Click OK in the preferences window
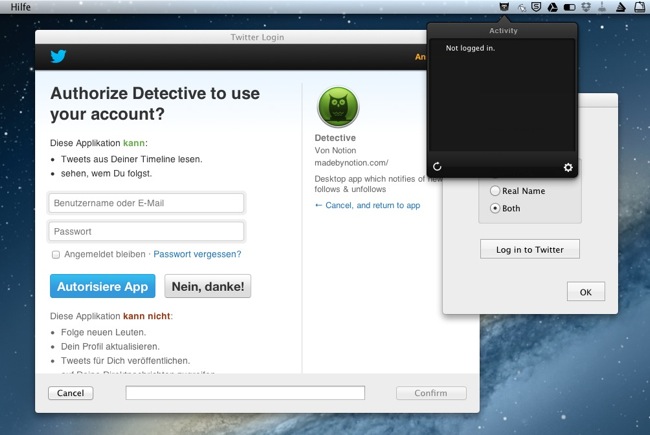Image resolution: width=650 pixels, height=435 pixels. point(586,292)
